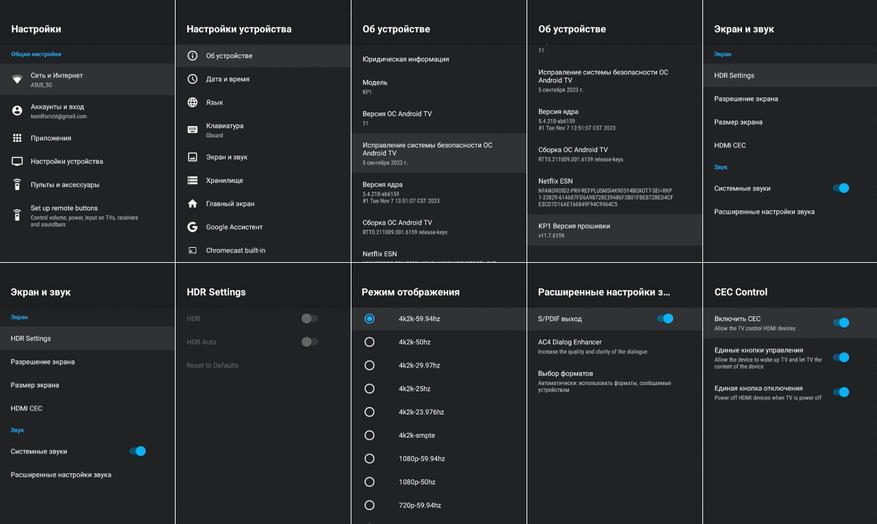Image resolution: width=877 pixels, height=524 pixels.
Task: Select the 4k2k-50hz display mode
Action: pos(370,342)
